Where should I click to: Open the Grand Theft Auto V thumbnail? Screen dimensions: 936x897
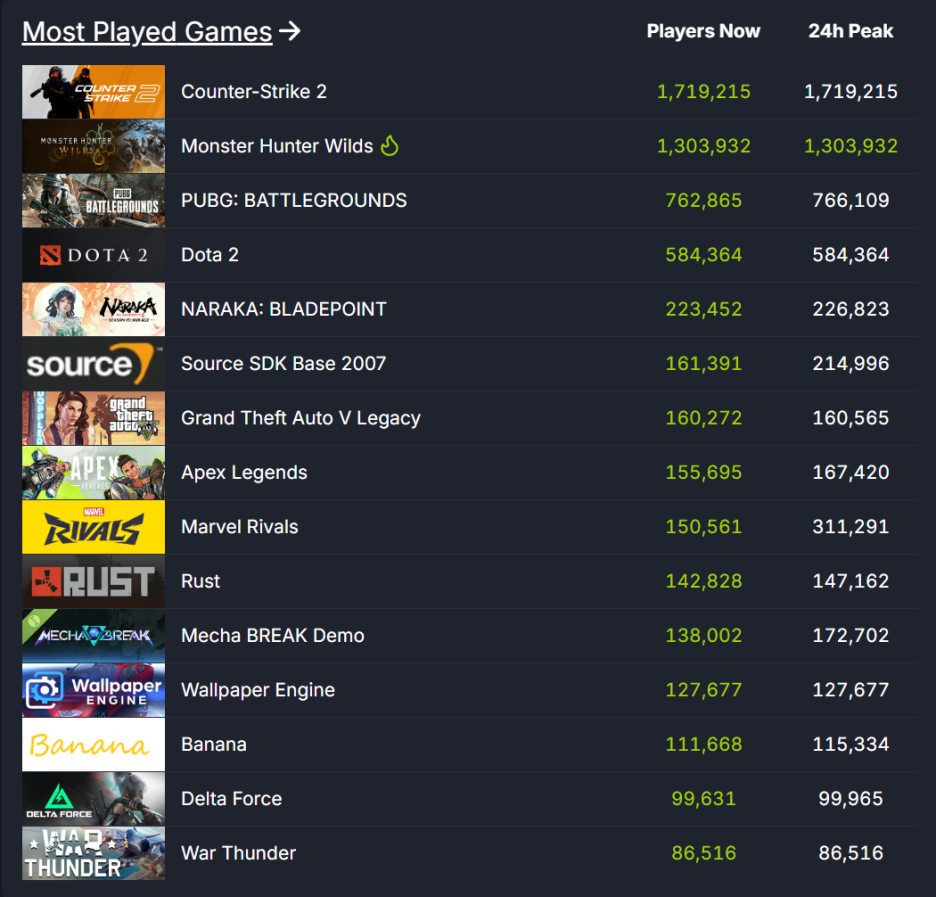[94, 418]
